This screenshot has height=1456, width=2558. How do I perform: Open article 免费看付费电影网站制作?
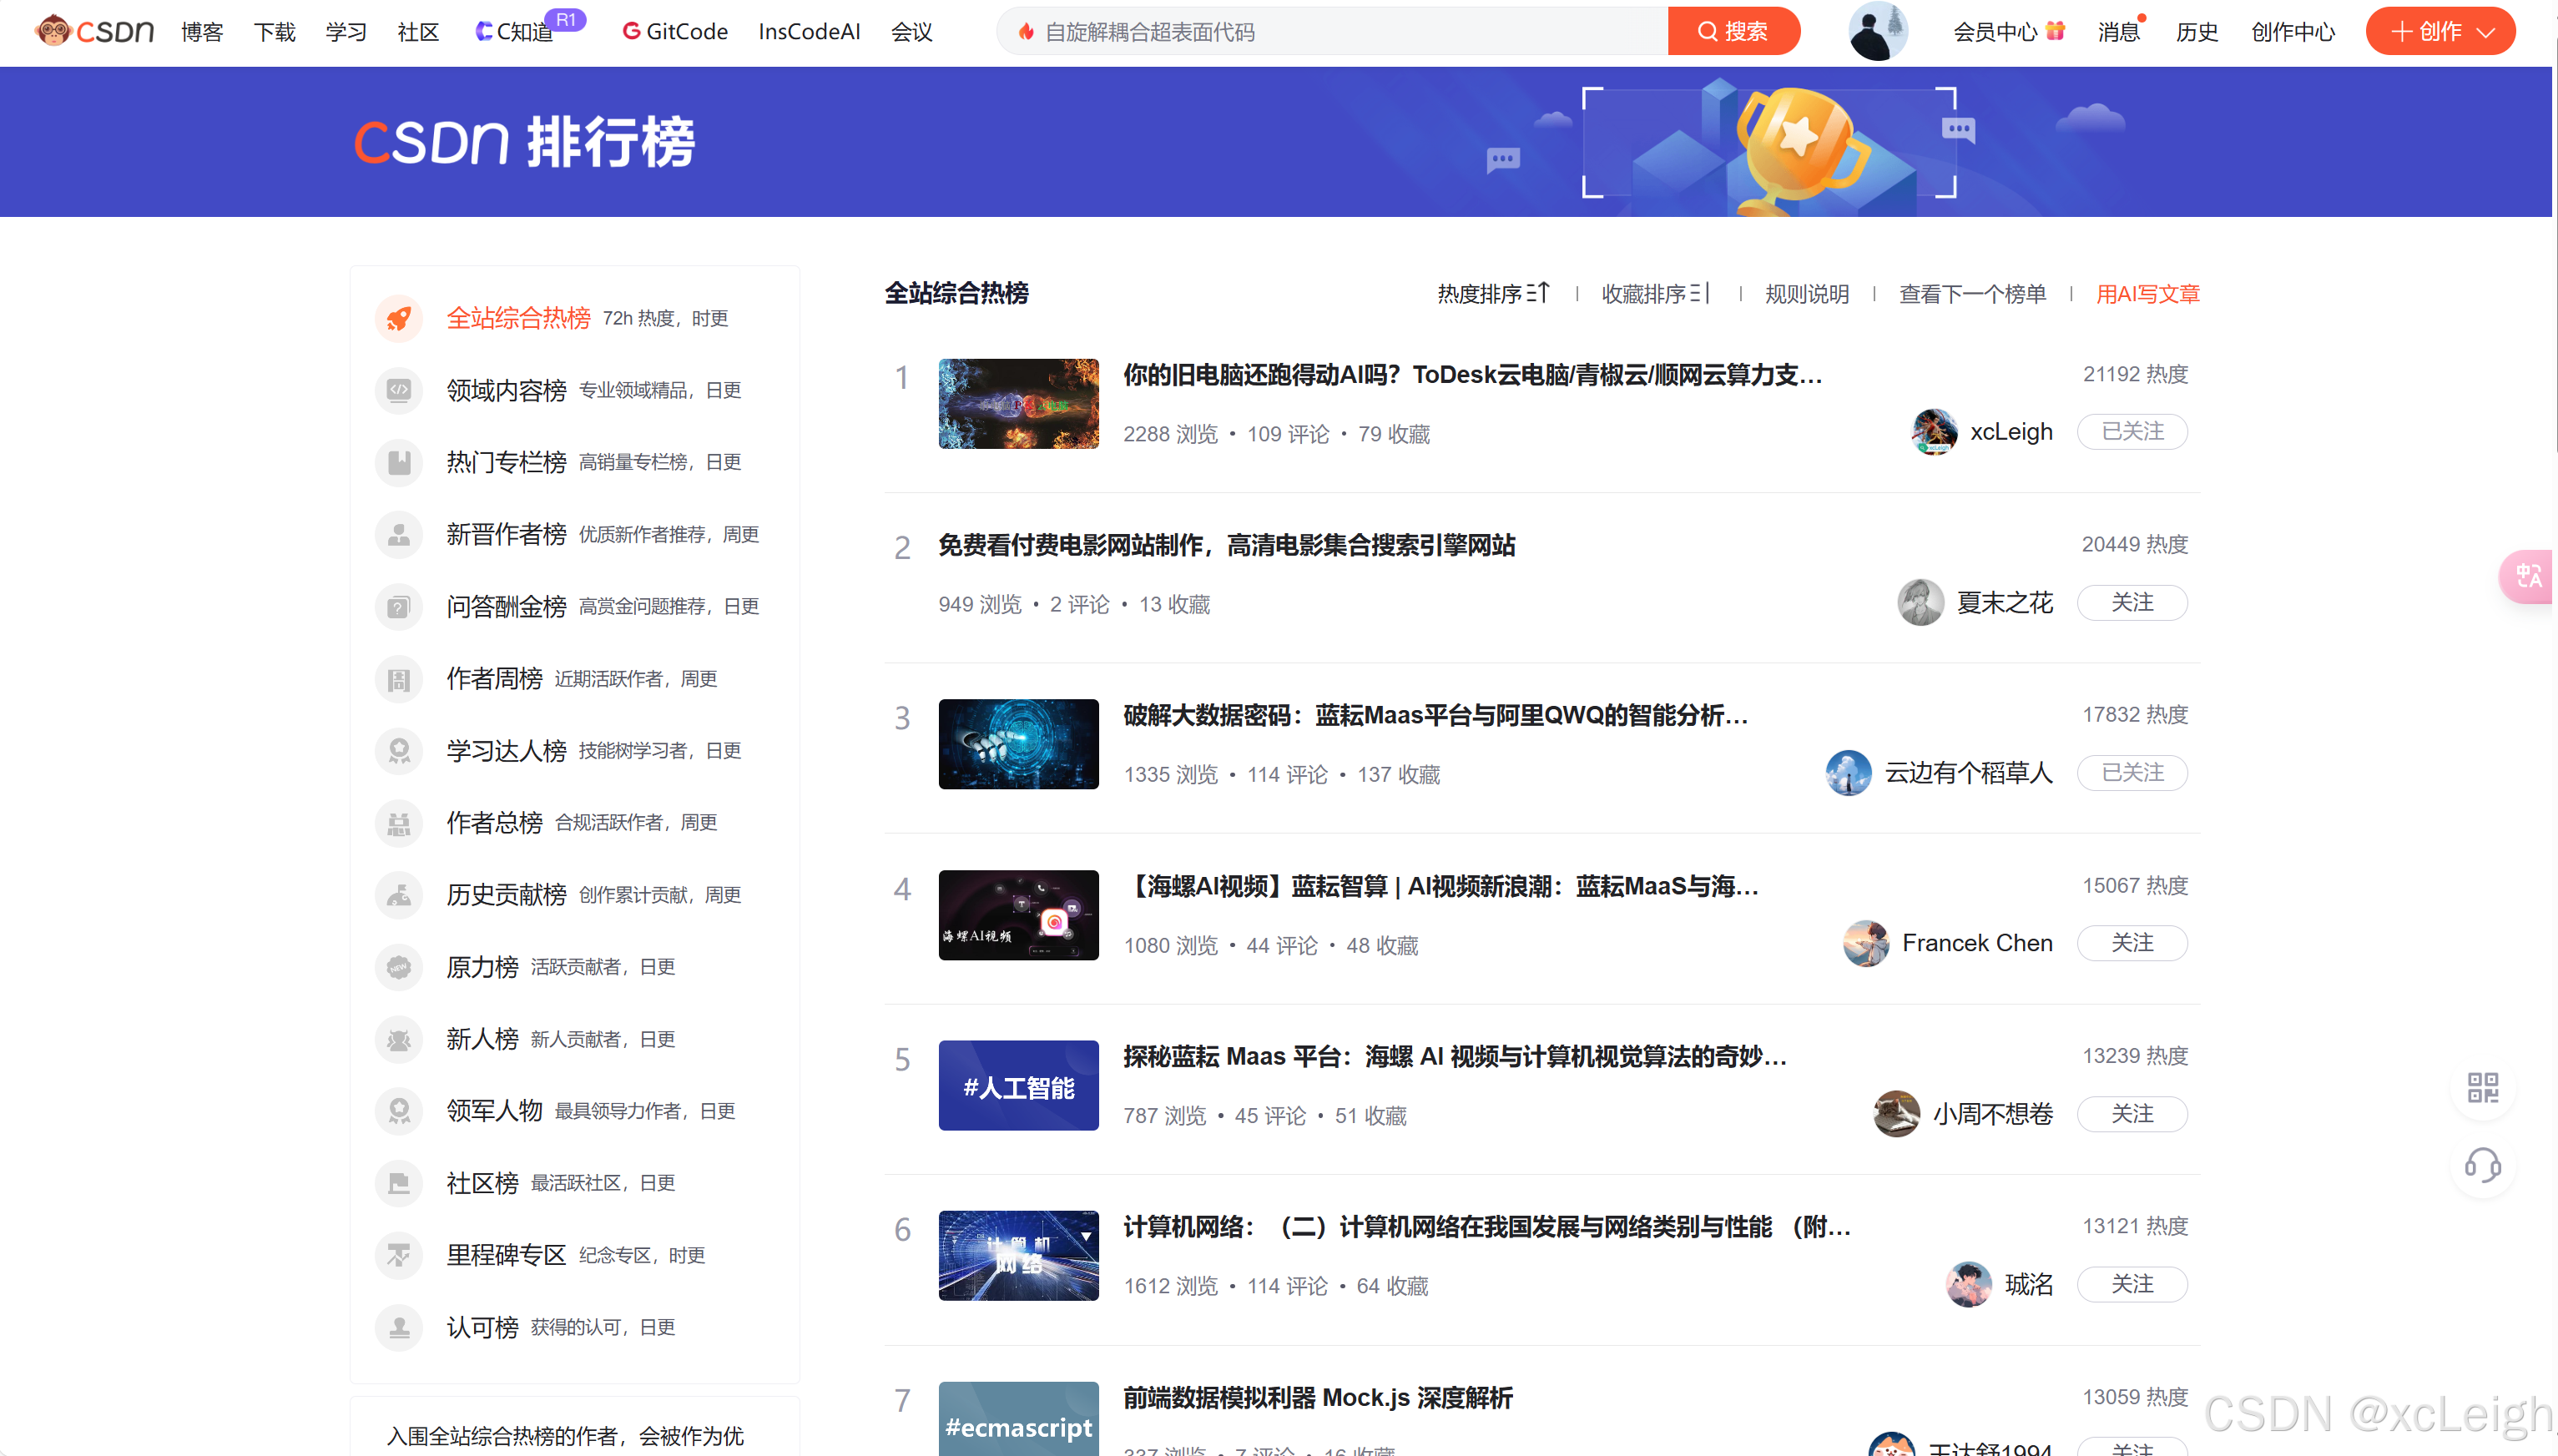pyautogui.click(x=1226, y=546)
